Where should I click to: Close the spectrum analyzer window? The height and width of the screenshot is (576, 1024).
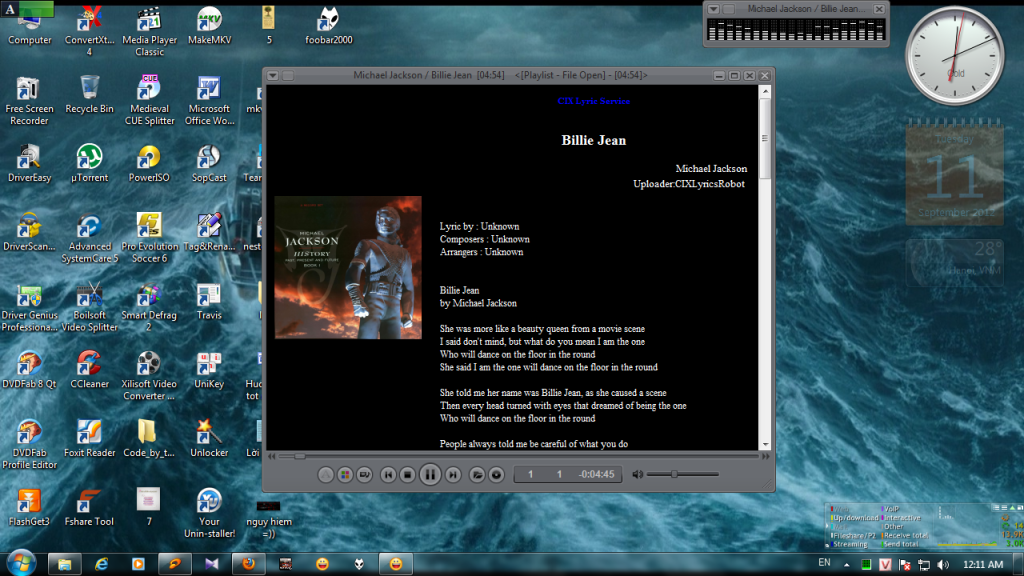[x=879, y=9]
